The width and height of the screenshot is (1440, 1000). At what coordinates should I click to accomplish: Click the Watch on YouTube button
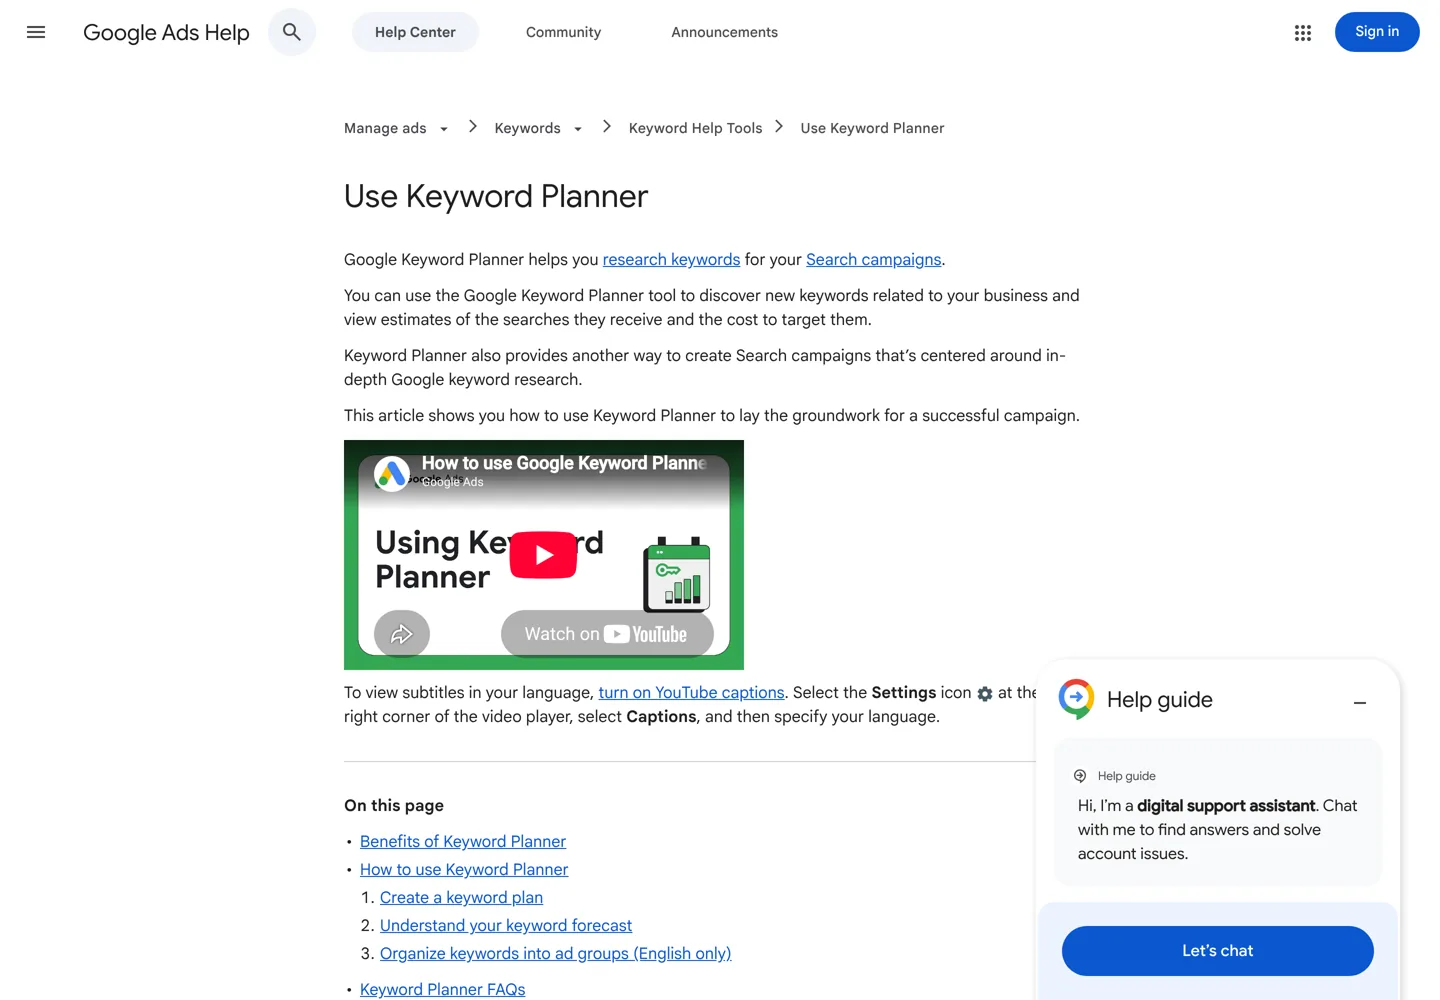click(x=607, y=634)
